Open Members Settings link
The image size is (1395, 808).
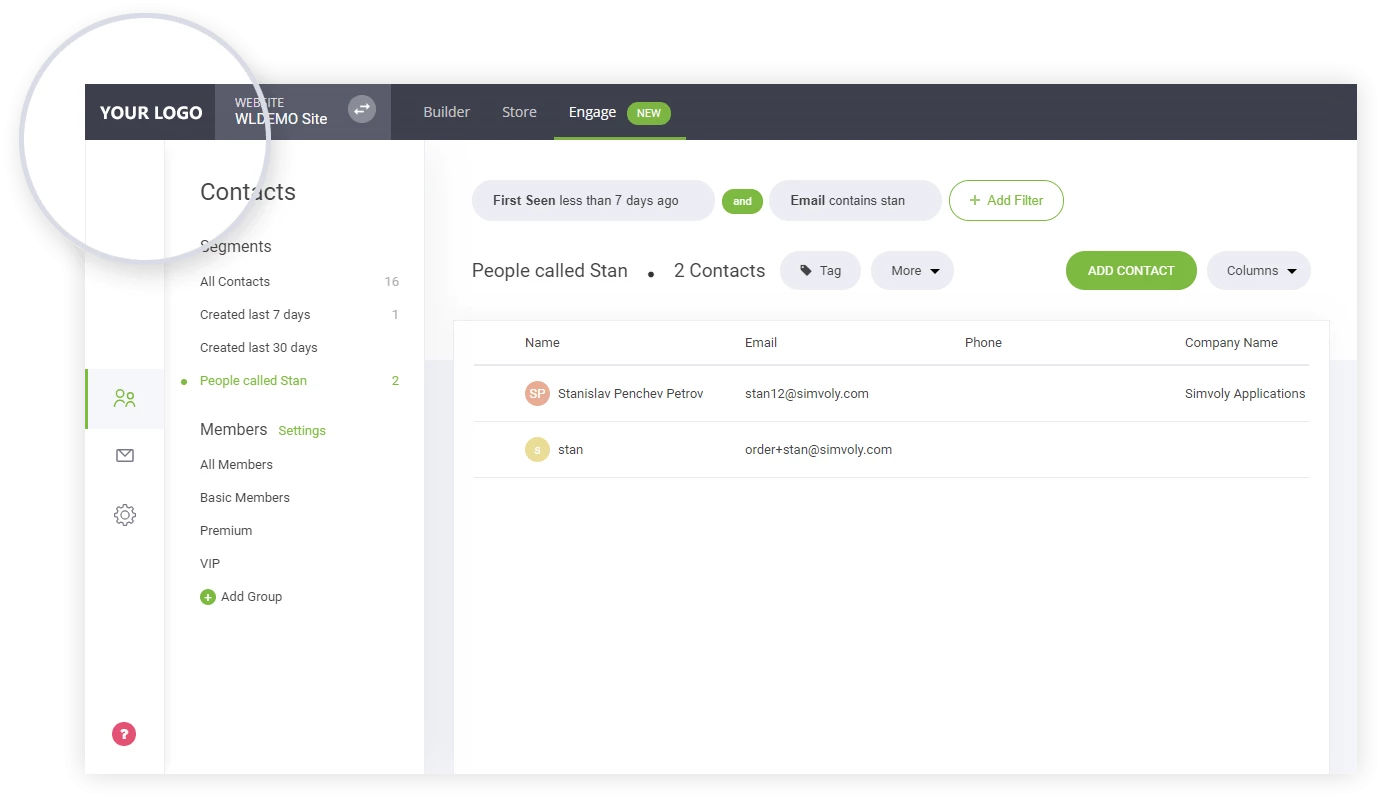[x=302, y=431]
